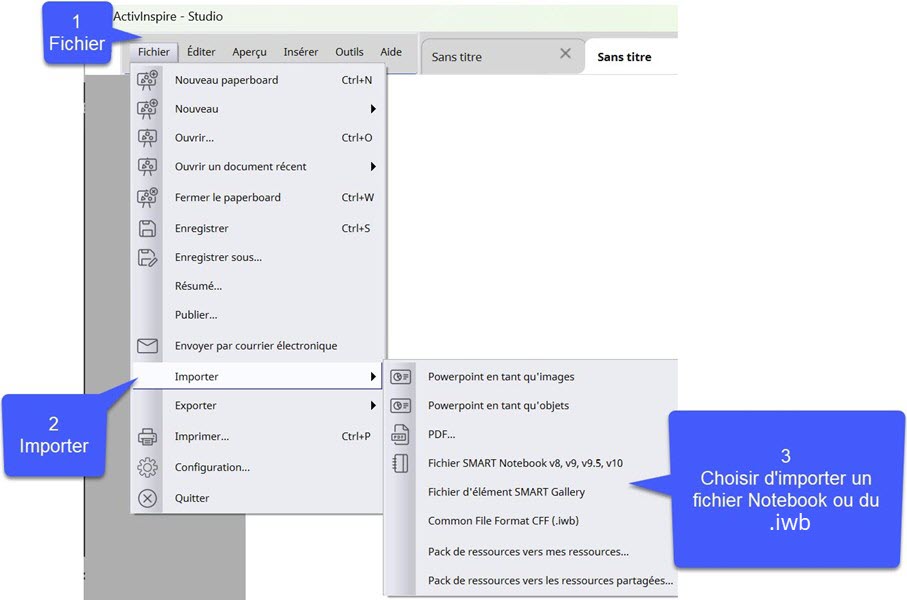Click the circled X Quitter icon

click(148, 498)
